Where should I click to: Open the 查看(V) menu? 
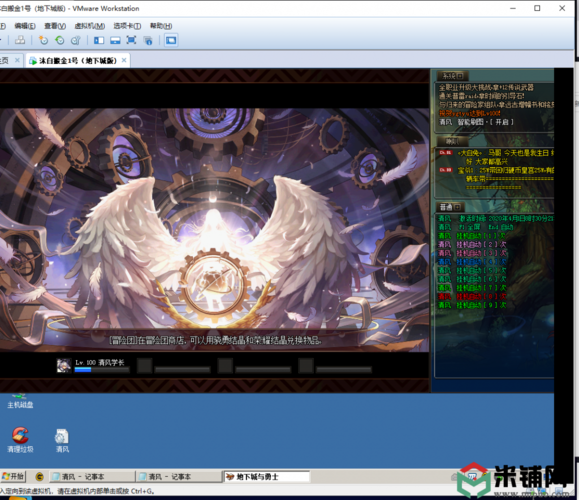(55, 26)
